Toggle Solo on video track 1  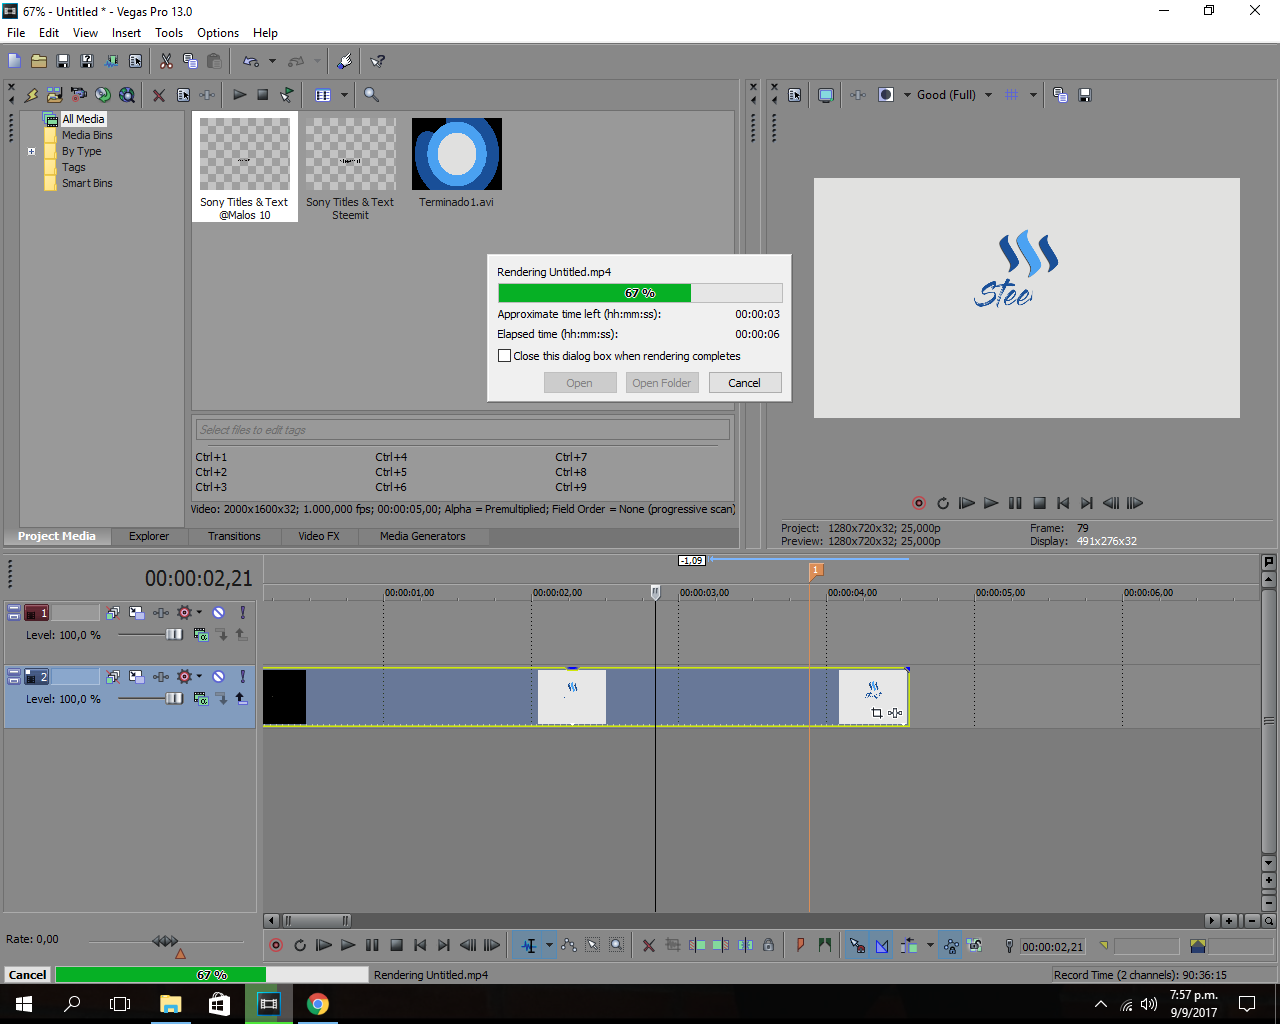(x=242, y=613)
